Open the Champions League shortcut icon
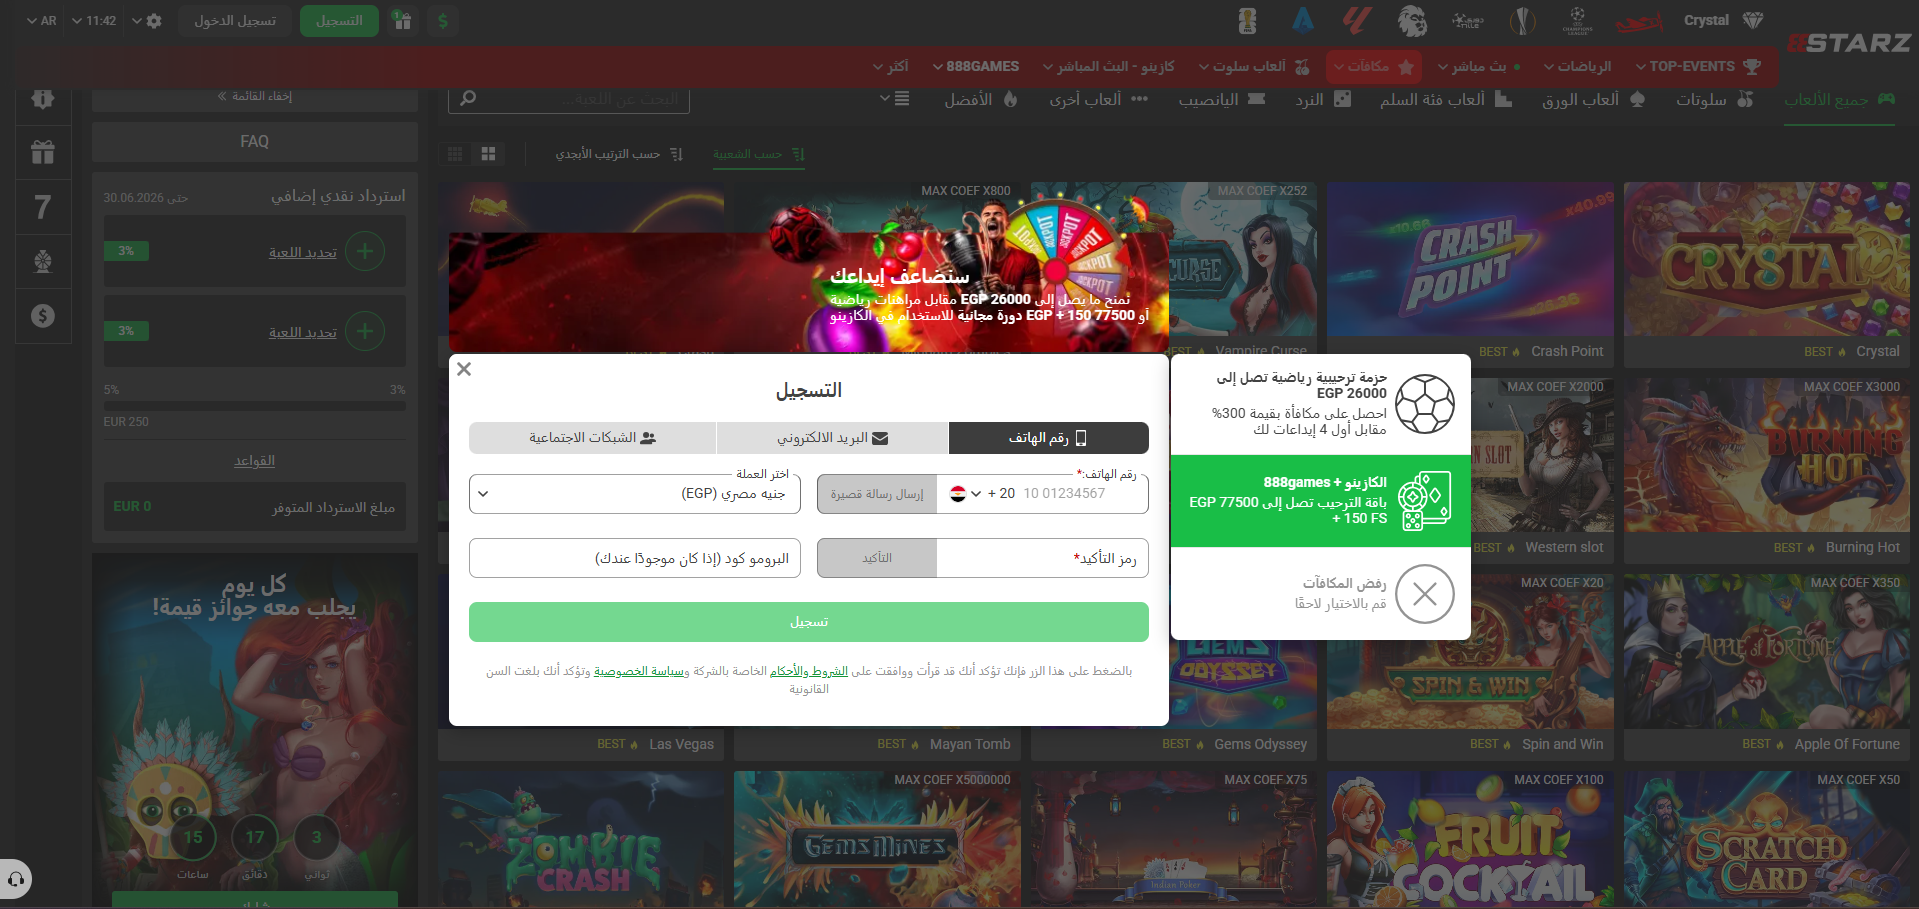 coord(1577,20)
